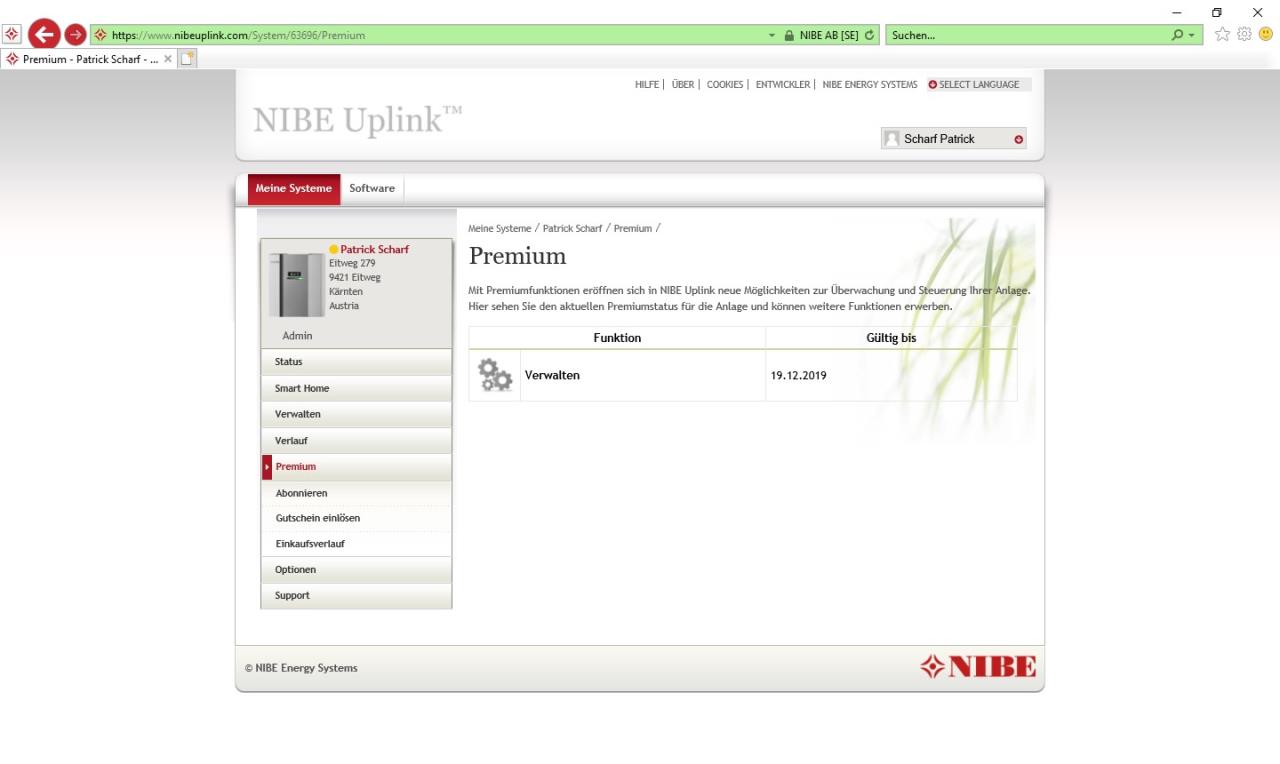Open browser settings gear icon
Image resolution: width=1280 pixels, height=764 pixels.
pos(1244,34)
